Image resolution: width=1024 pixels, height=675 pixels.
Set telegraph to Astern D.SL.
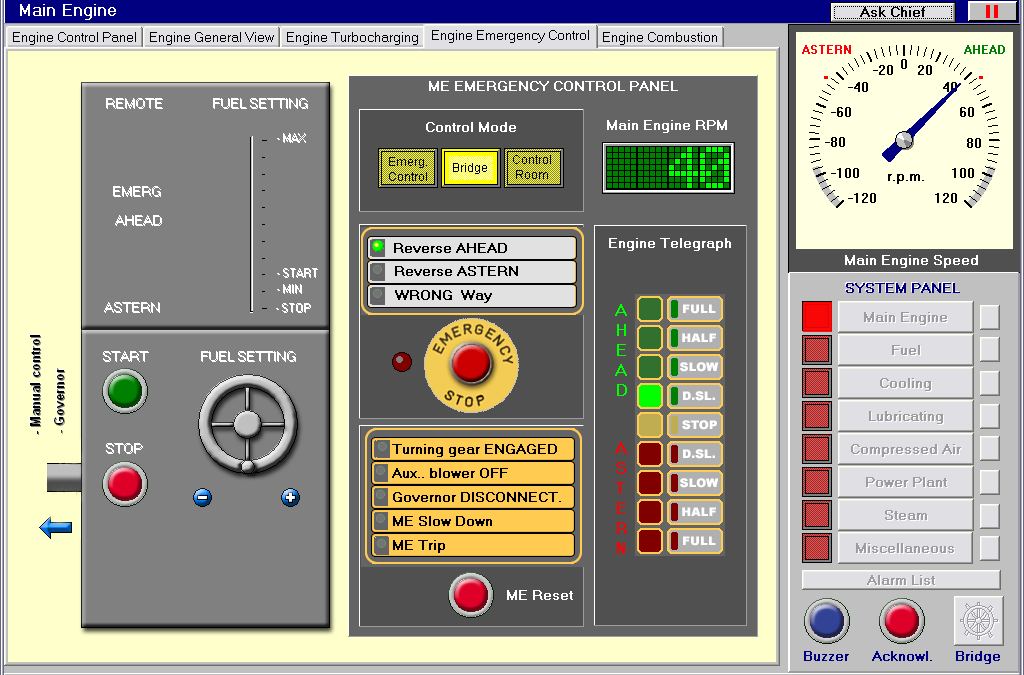[695, 454]
